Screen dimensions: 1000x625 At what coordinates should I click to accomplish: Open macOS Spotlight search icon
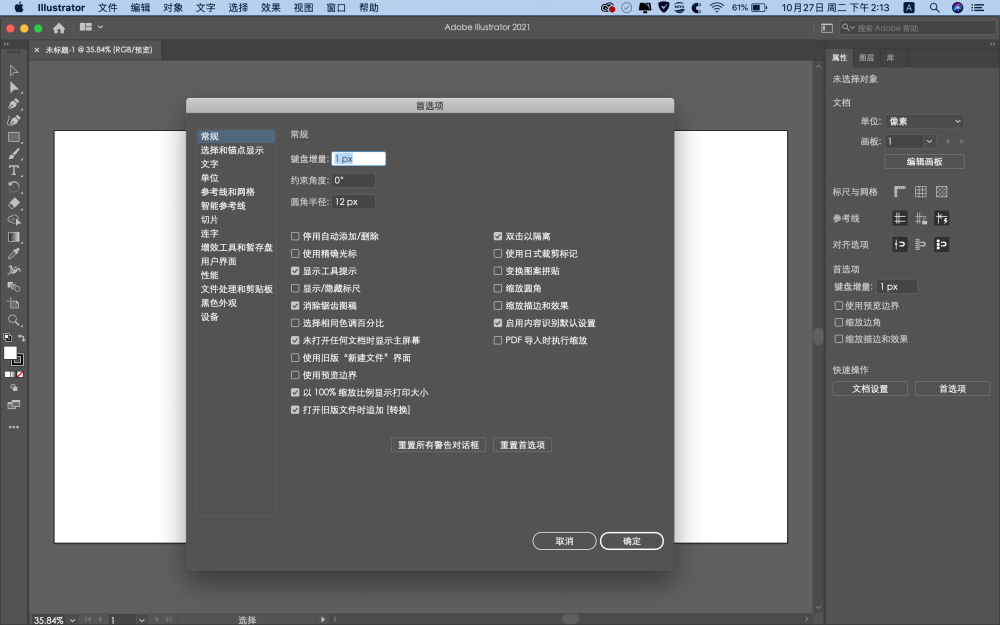coord(934,8)
